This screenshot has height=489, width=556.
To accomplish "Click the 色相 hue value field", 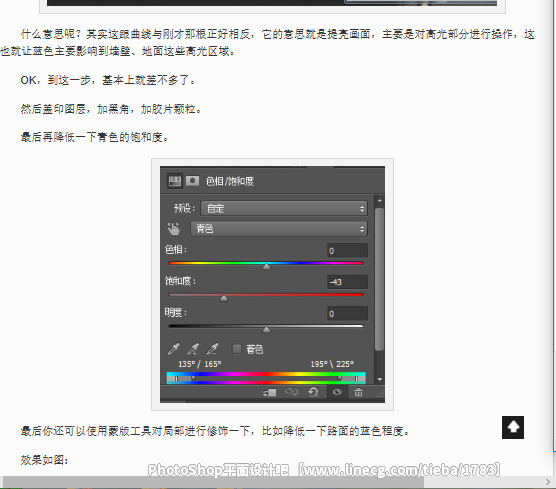I will tap(347, 251).
